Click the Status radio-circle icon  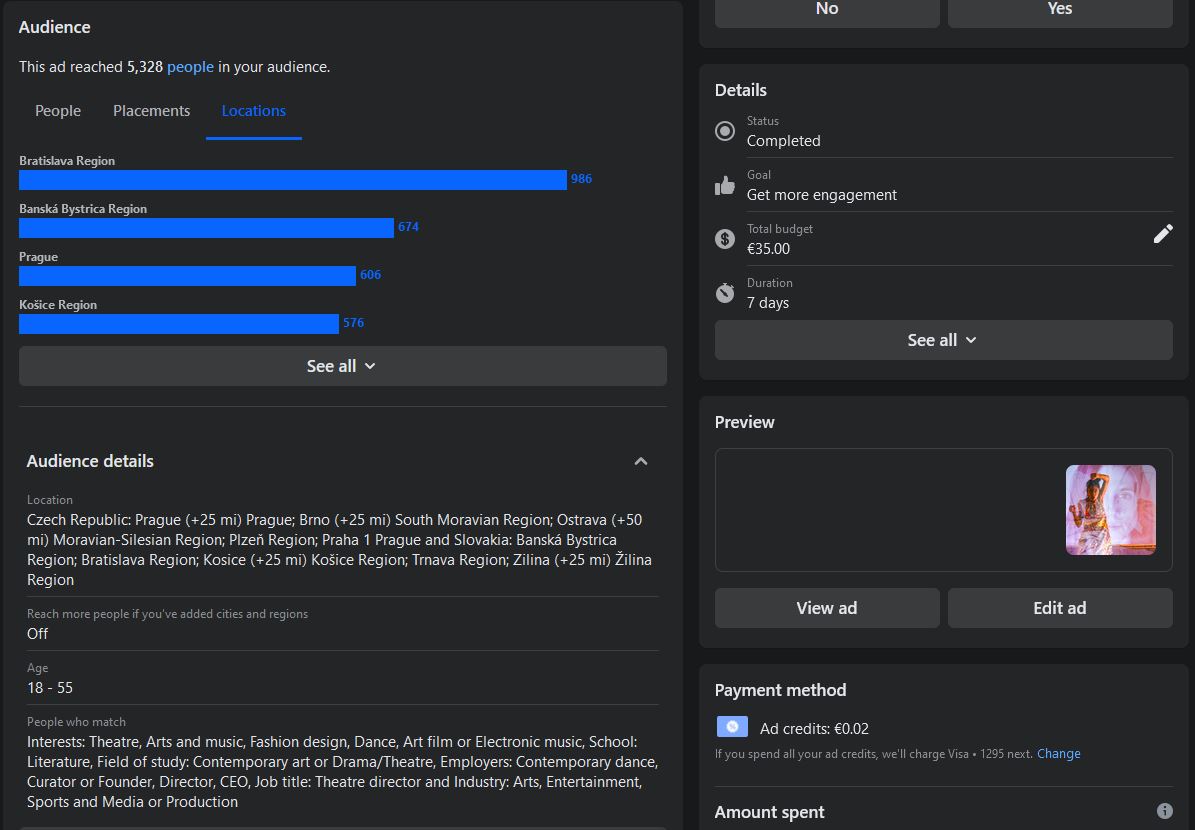pos(725,131)
